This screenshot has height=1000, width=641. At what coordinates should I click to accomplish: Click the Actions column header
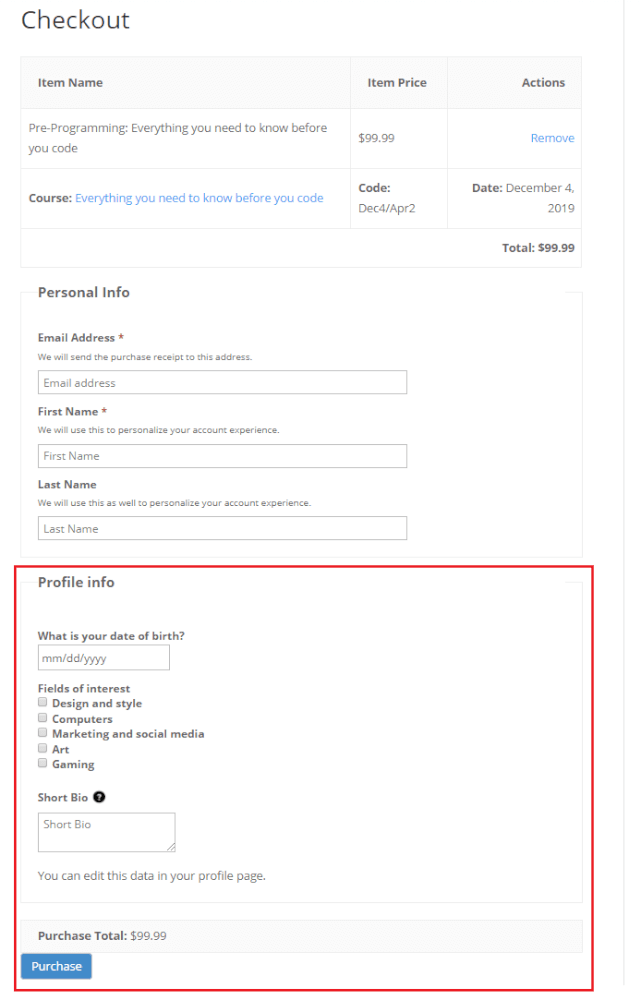(x=543, y=83)
